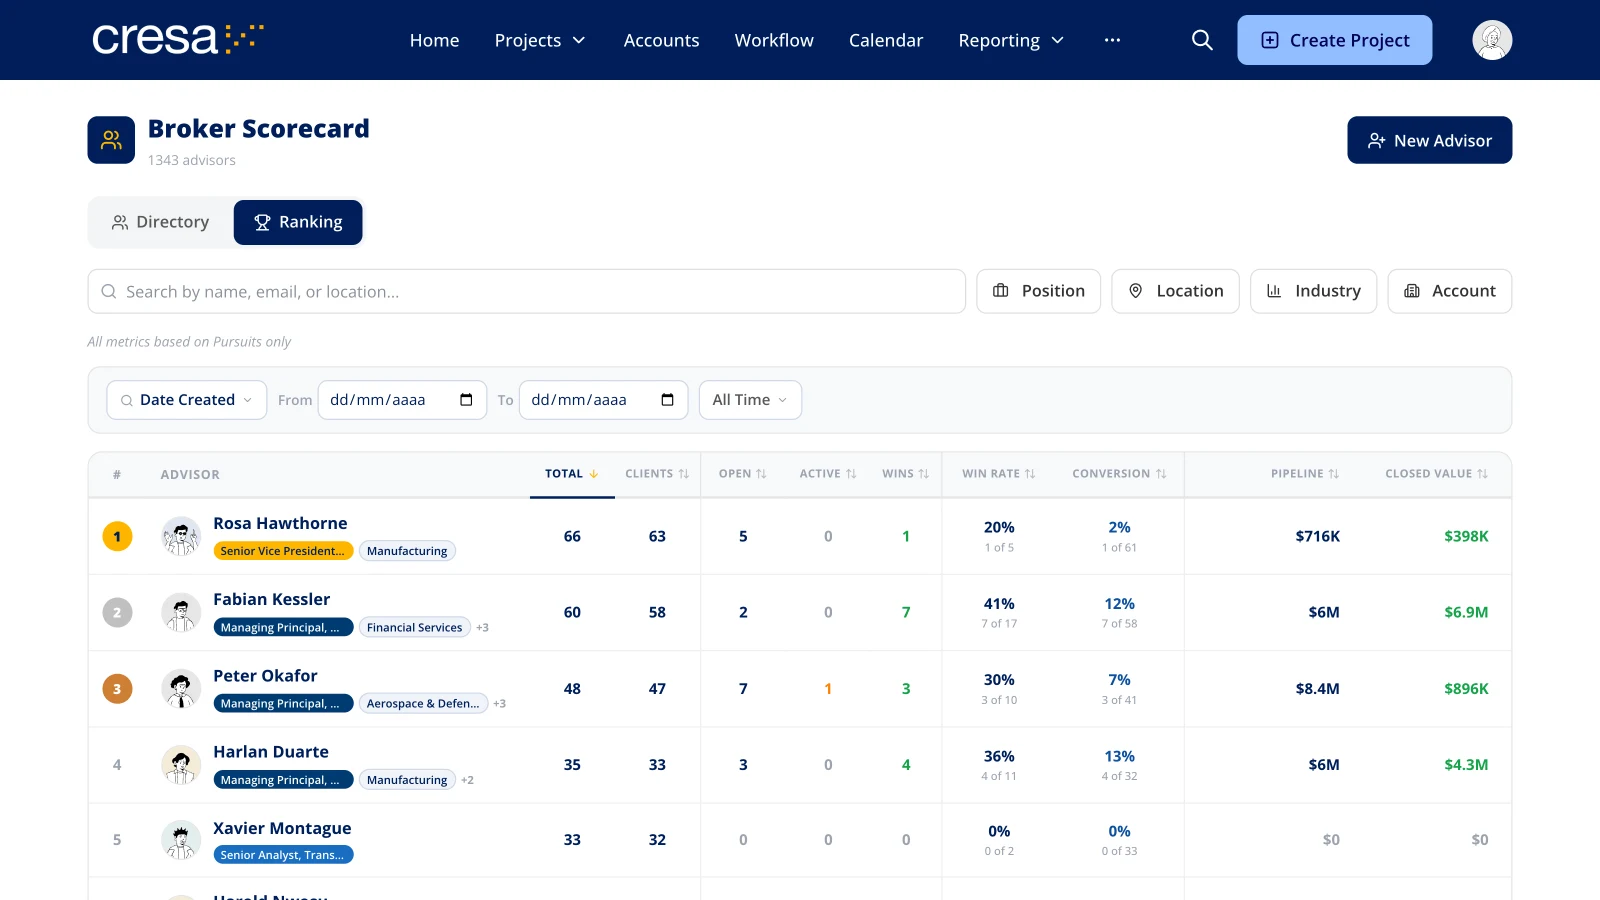Click Harlan Duarte's Manufacturing tag

[407, 780]
